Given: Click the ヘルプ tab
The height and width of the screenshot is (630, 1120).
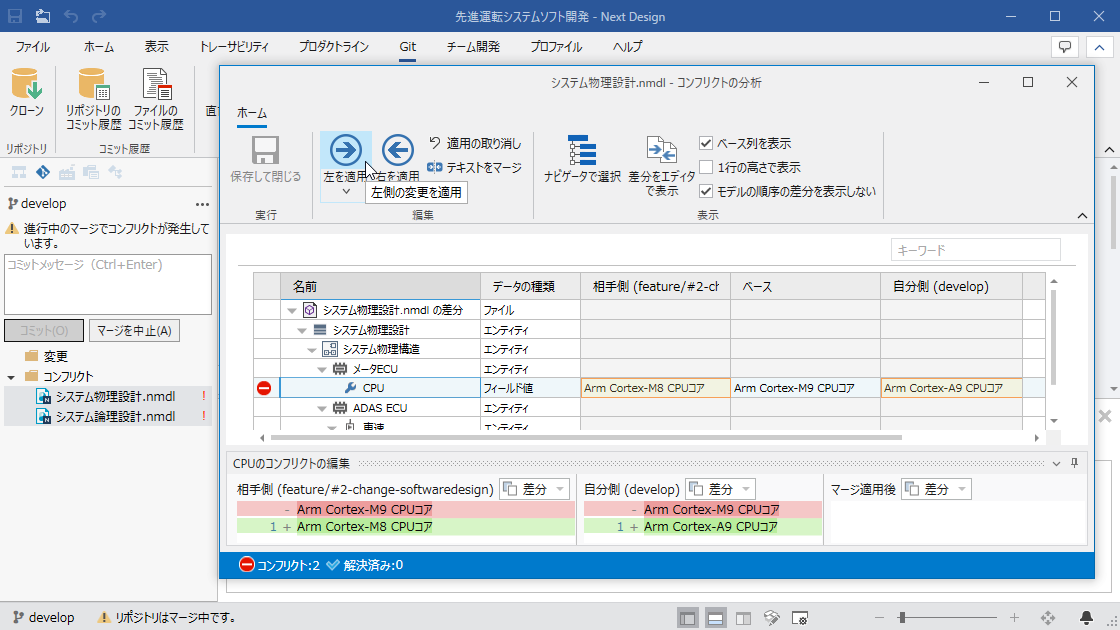Looking at the screenshot, I should pos(628,47).
